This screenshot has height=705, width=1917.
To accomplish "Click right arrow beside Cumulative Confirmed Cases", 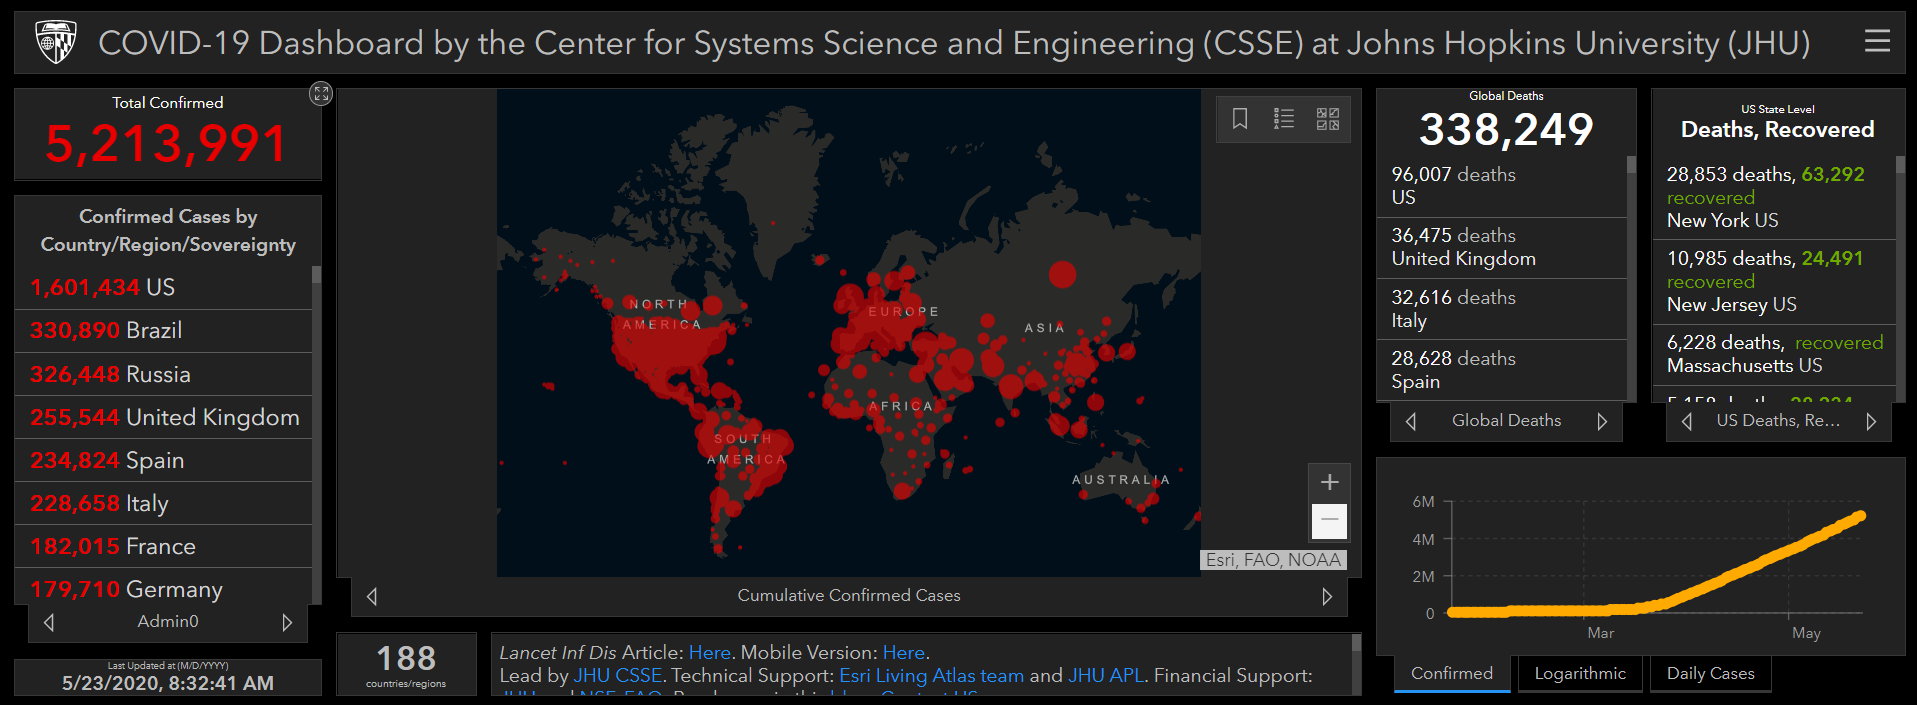I will (x=1327, y=596).
